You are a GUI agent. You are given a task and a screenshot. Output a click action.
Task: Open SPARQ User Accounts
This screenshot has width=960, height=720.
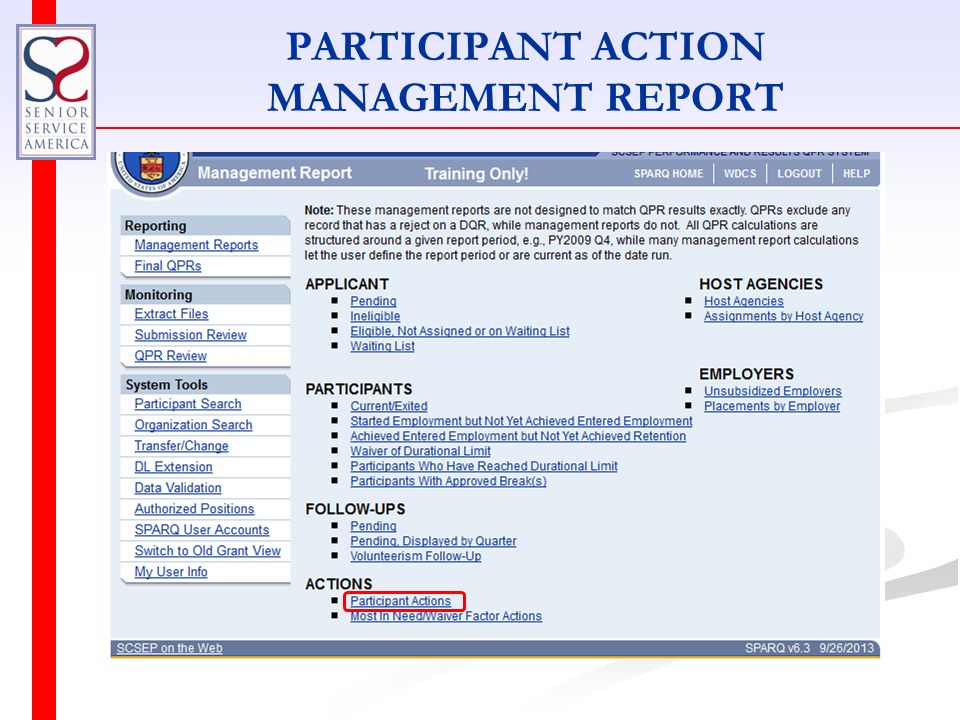201,530
